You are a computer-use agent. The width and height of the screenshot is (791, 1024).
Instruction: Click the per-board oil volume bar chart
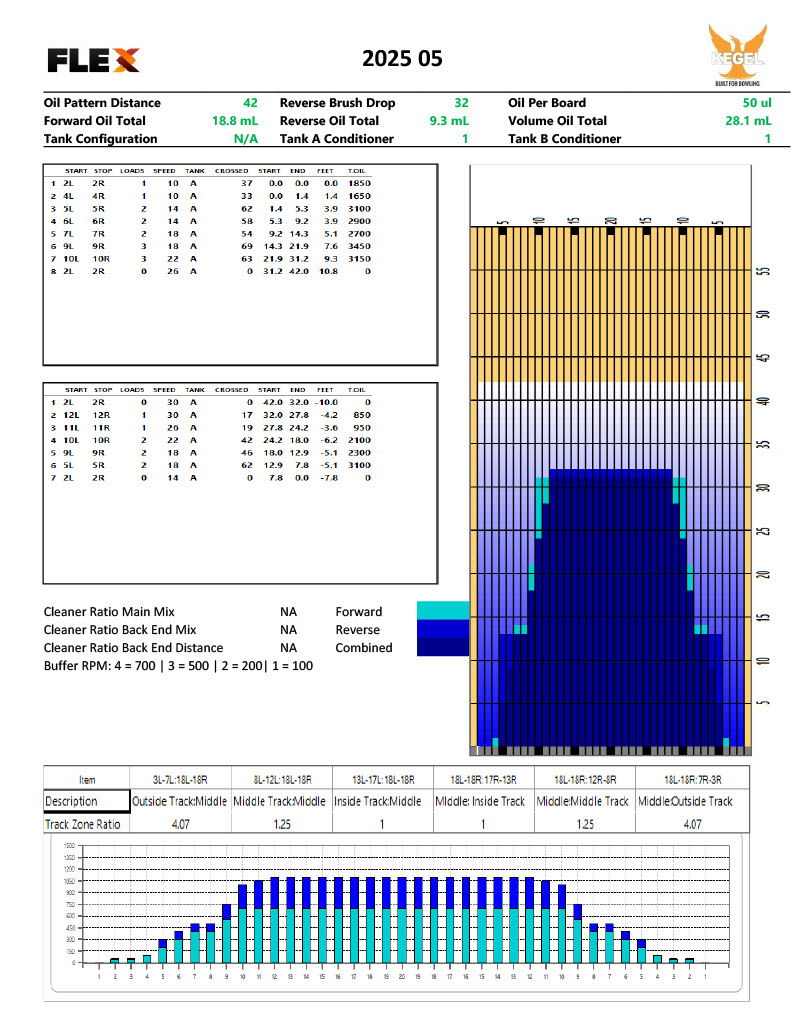pyautogui.click(x=396, y=913)
